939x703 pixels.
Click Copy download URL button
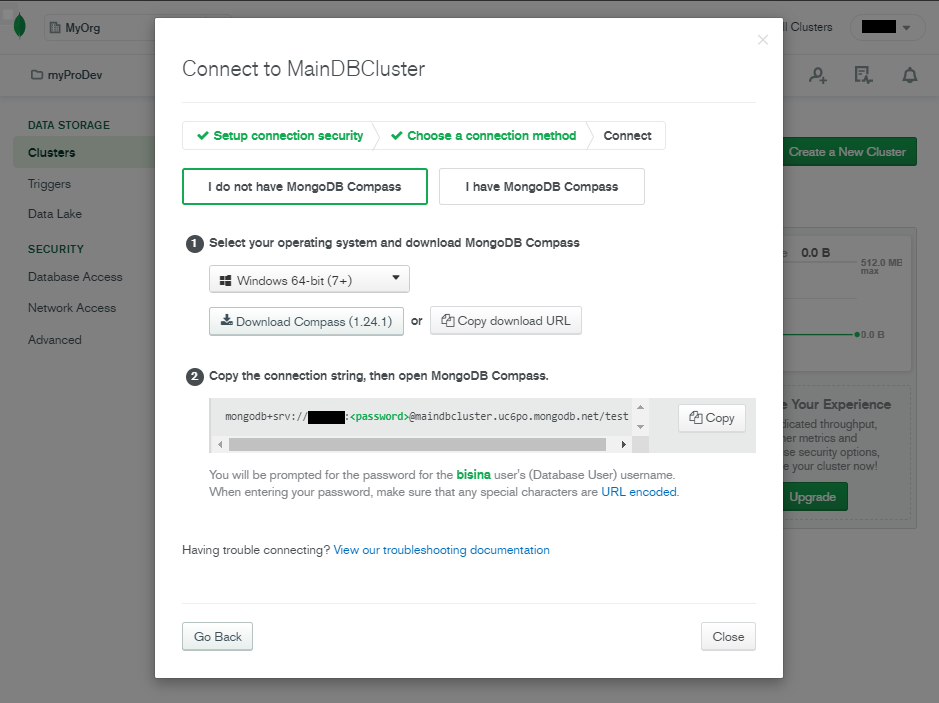pos(505,321)
